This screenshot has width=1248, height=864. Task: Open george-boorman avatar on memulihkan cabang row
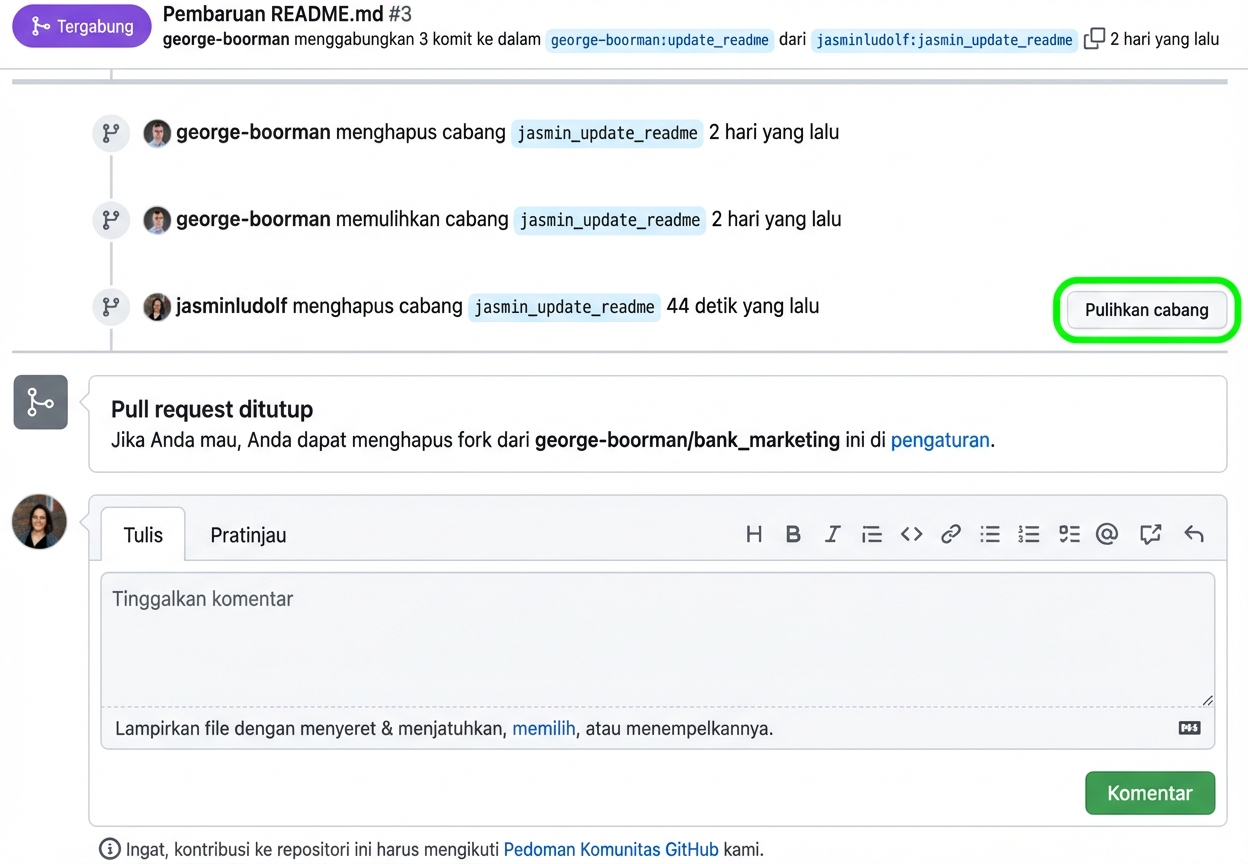coord(157,220)
